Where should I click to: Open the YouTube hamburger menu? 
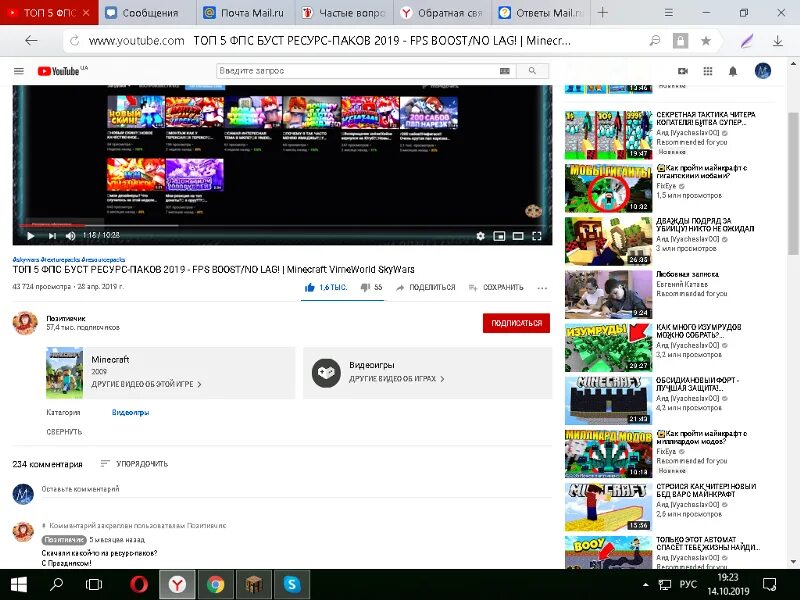click(19, 71)
